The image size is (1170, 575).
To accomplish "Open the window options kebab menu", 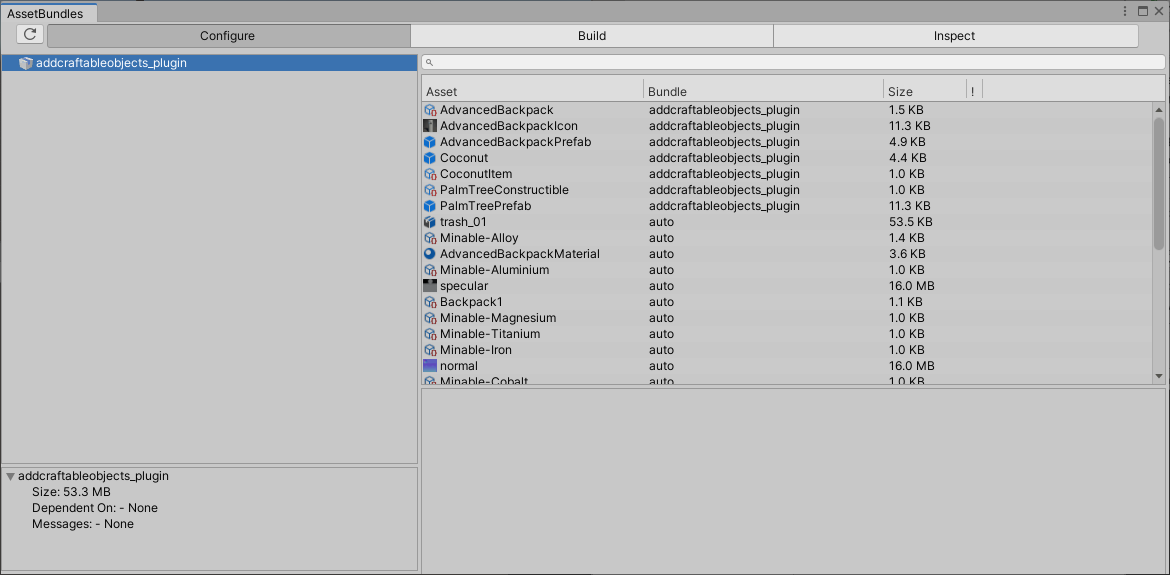I will 1126,10.
